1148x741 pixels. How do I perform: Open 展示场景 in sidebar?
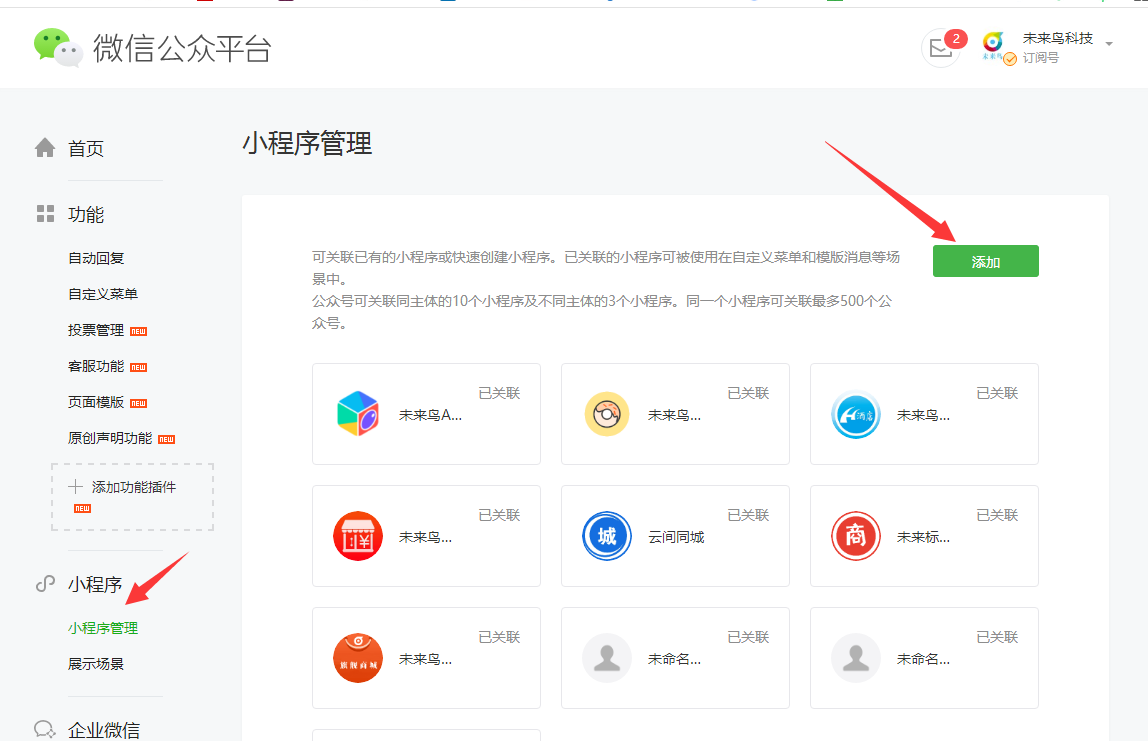pos(96,664)
